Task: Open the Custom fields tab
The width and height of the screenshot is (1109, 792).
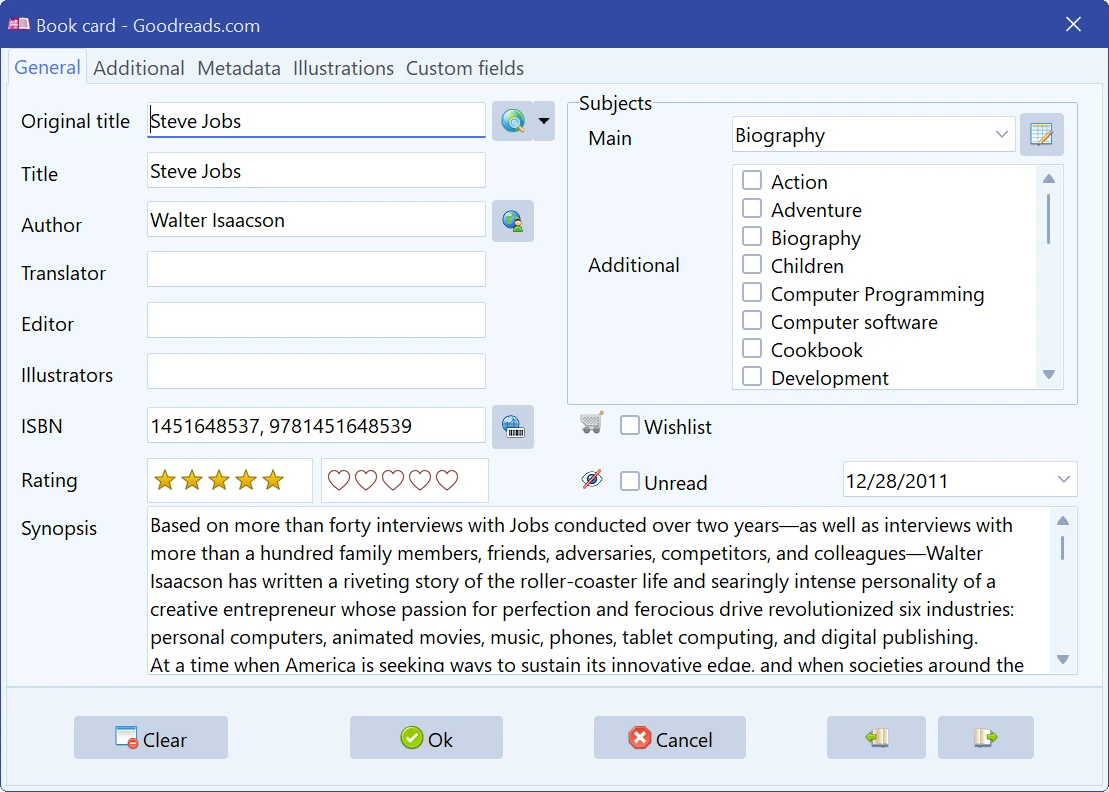Action: click(465, 68)
